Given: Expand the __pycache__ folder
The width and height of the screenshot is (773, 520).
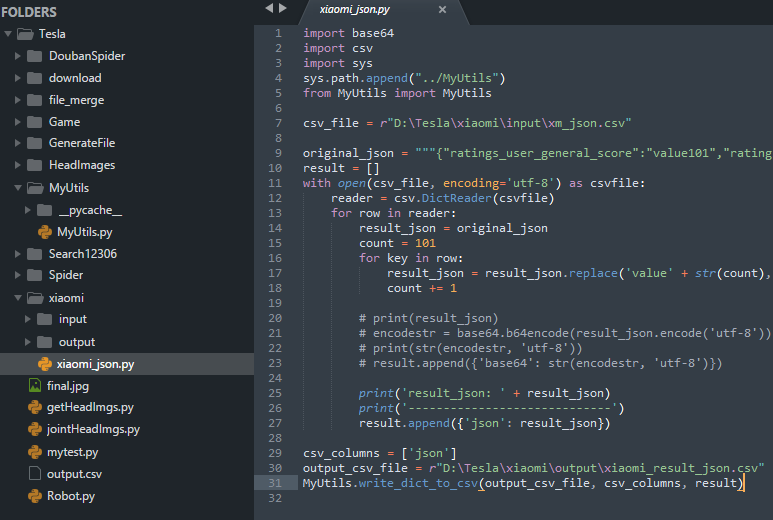Looking at the screenshot, I should 27,210.
